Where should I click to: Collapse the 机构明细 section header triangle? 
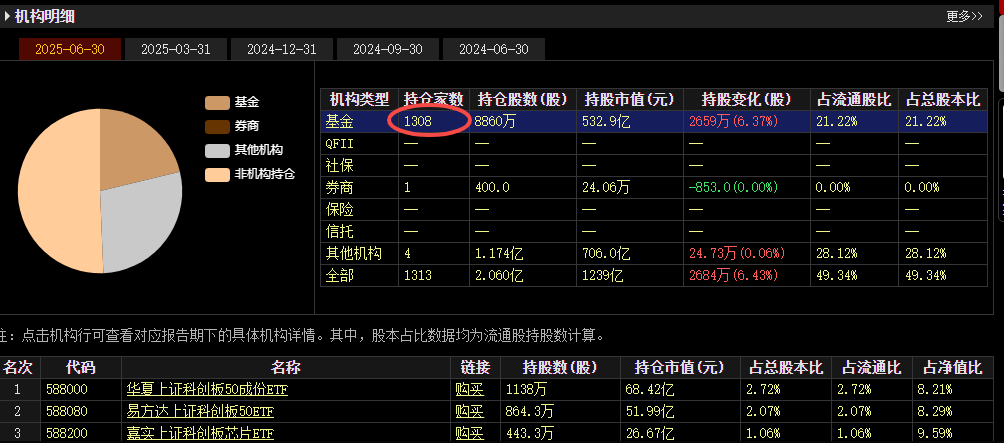coord(7,16)
